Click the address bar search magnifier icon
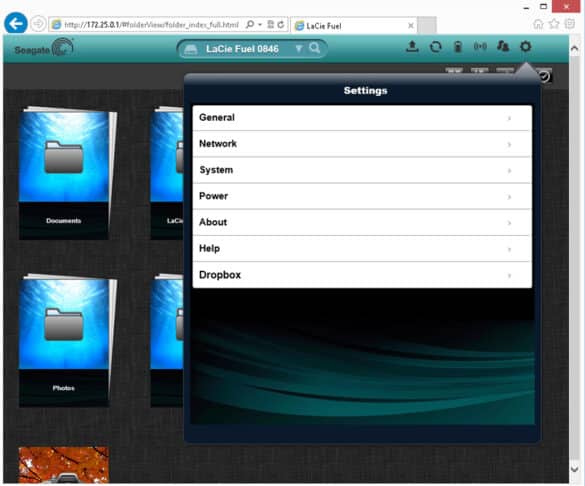This screenshot has height=486, width=585. coord(250,25)
